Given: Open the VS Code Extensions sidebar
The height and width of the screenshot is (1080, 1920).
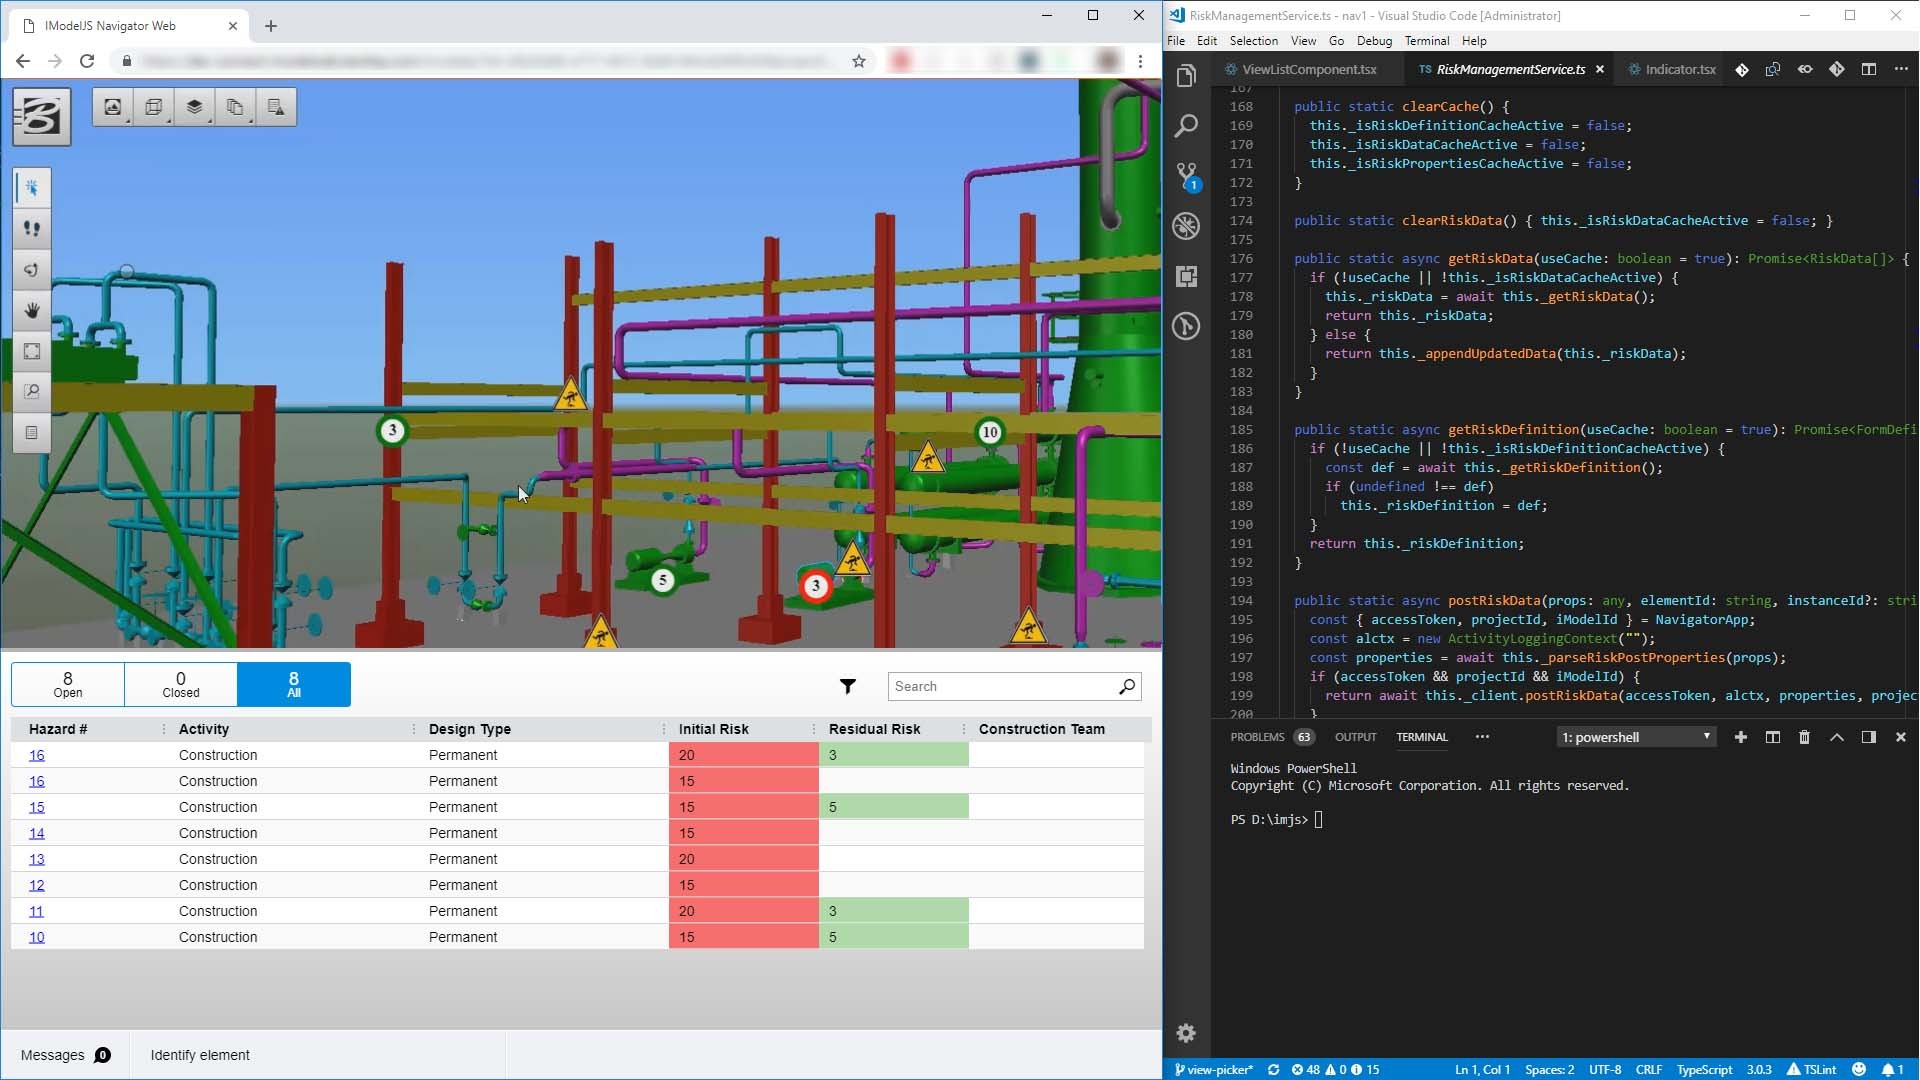Looking at the screenshot, I should (x=1187, y=276).
